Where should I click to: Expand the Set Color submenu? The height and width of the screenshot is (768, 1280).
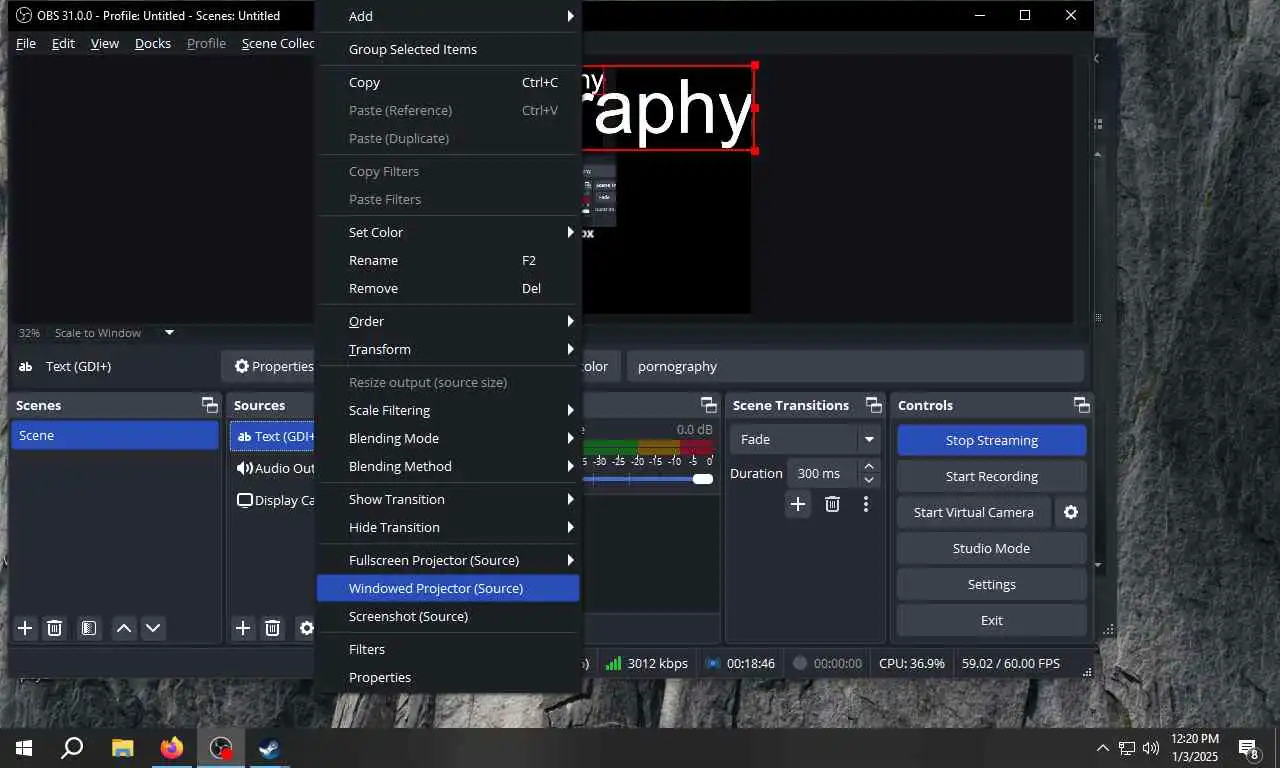pyautogui.click(x=448, y=232)
